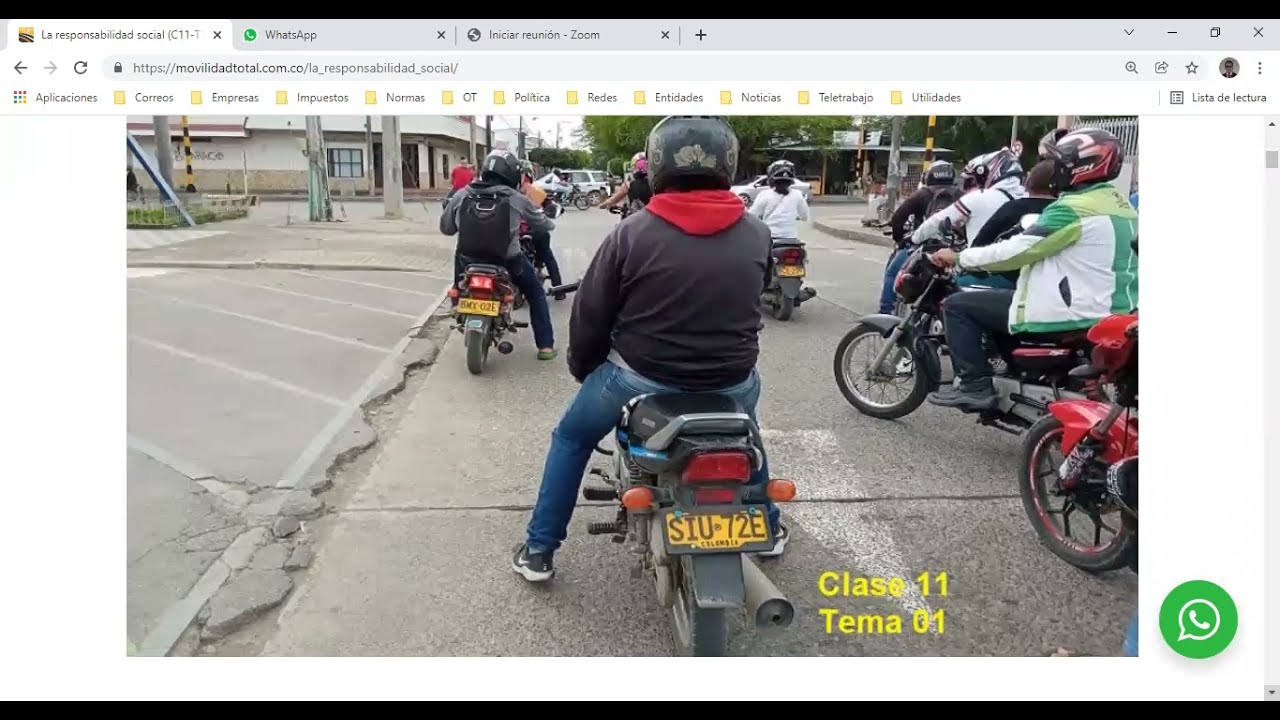Image resolution: width=1280 pixels, height=720 pixels.
Task: Open the Política bookmark folder
Action: pos(522,98)
